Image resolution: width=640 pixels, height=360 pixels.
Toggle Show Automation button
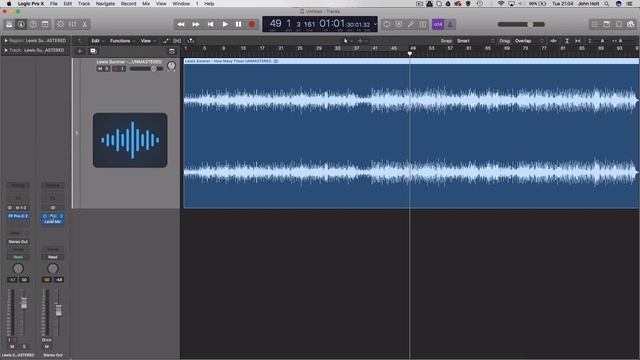tap(166, 41)
